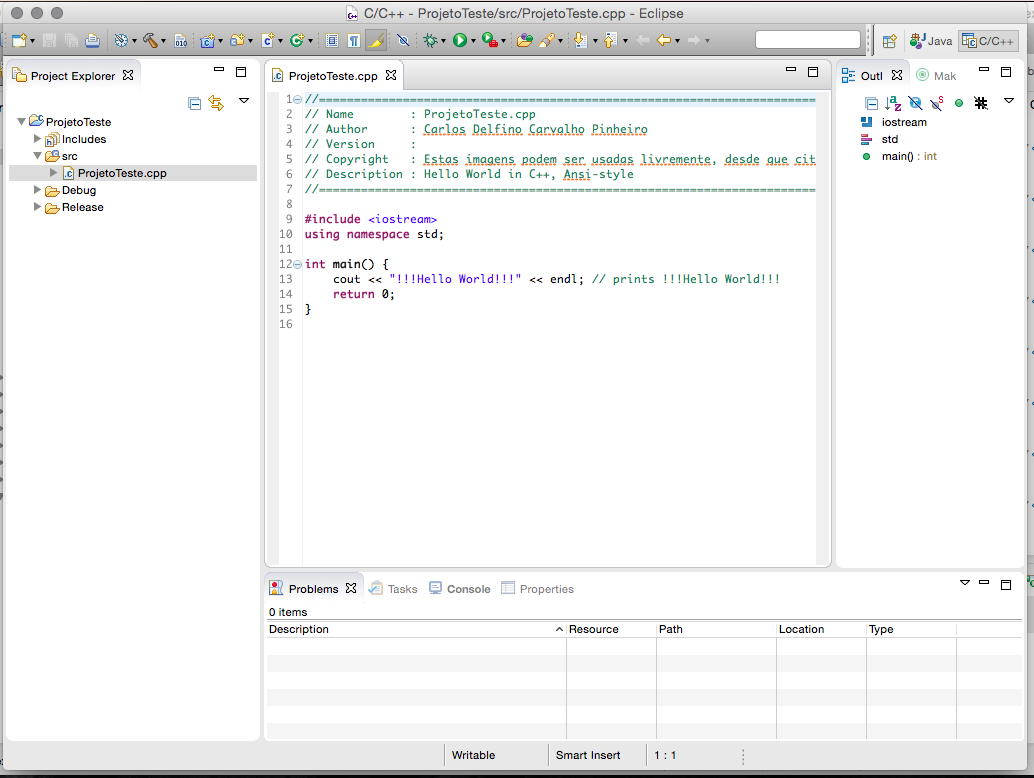
Task: Click the Open Element icon in toolbar
Action: [525, 41]
